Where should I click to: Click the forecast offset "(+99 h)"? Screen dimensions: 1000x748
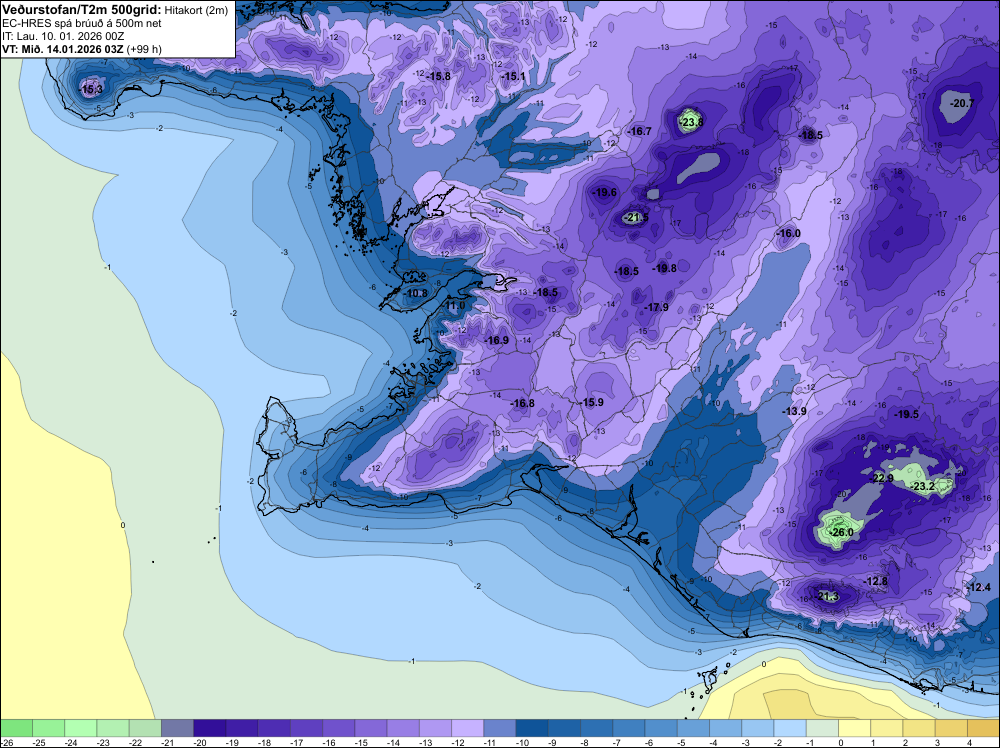click(x=144, y=49)
